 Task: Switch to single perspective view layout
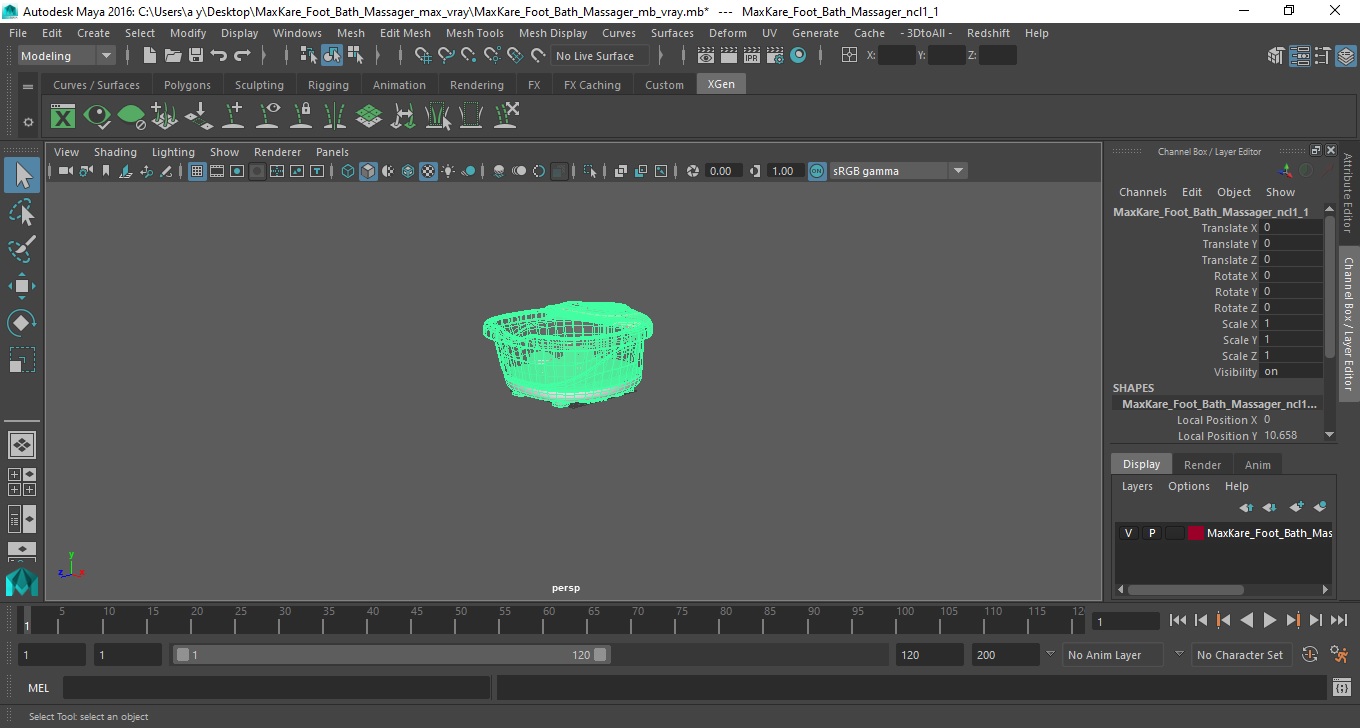pos(22,445)
